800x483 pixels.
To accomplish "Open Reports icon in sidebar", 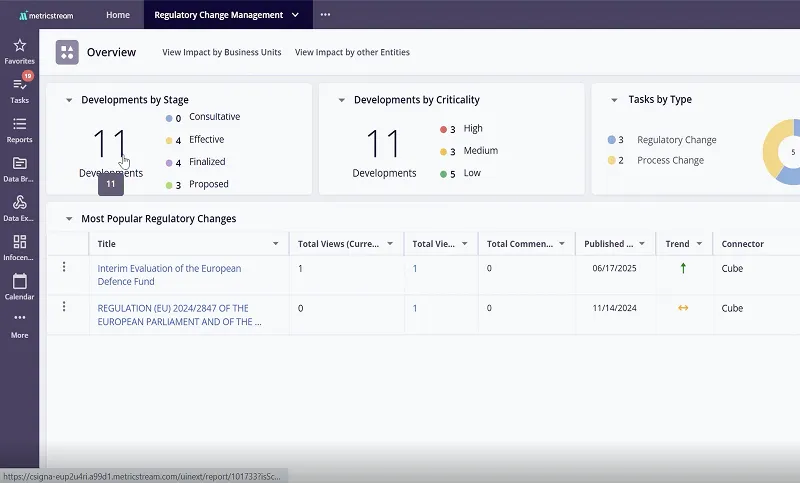I will pyautogui.click(x=19, y=124).
